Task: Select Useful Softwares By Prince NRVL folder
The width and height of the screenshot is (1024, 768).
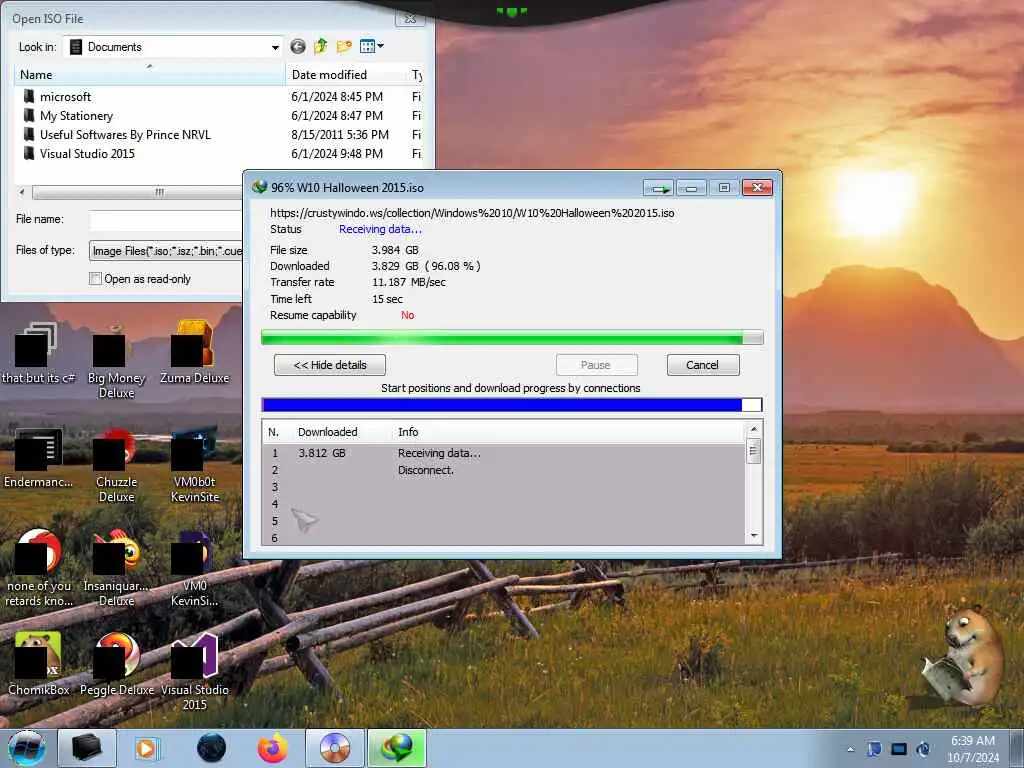Action: pyautogui.click(x=125, y=135)
